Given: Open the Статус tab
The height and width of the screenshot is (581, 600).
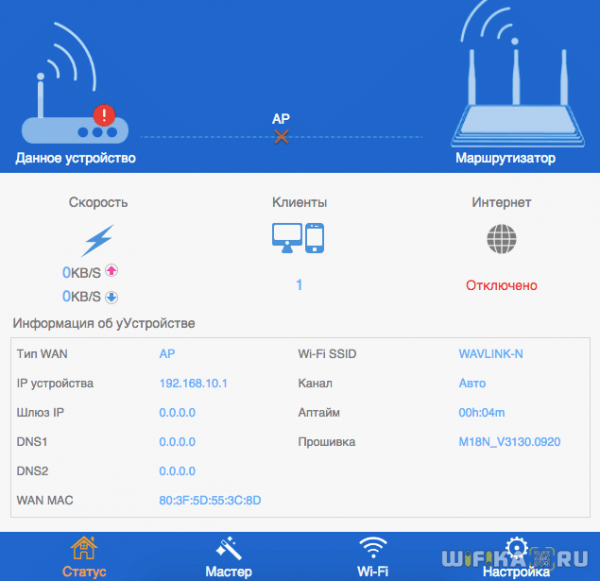Looking at the screenshot, I should (x=84, y=557).
